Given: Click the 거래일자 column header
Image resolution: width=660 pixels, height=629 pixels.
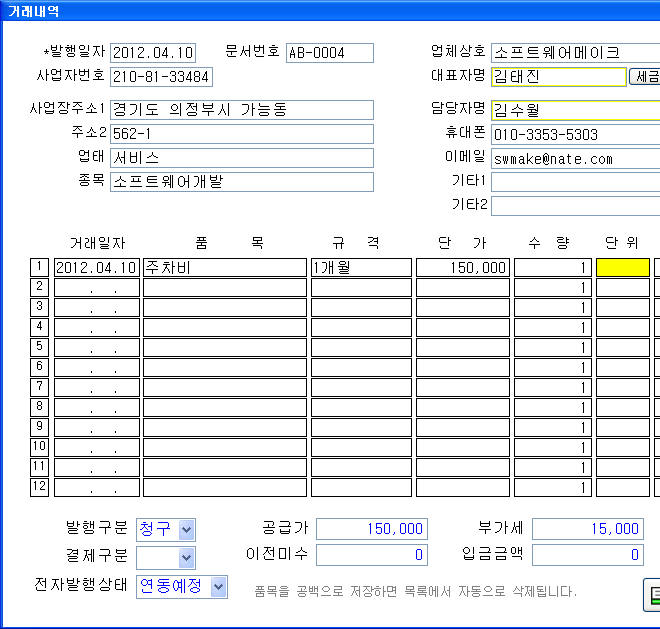Looking at the screenshot, I should coord(98,243).
